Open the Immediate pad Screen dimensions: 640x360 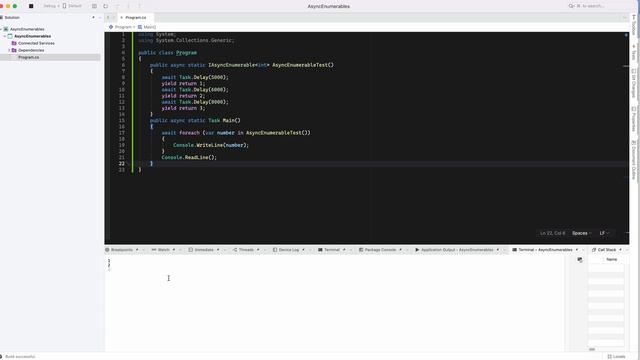204,250
